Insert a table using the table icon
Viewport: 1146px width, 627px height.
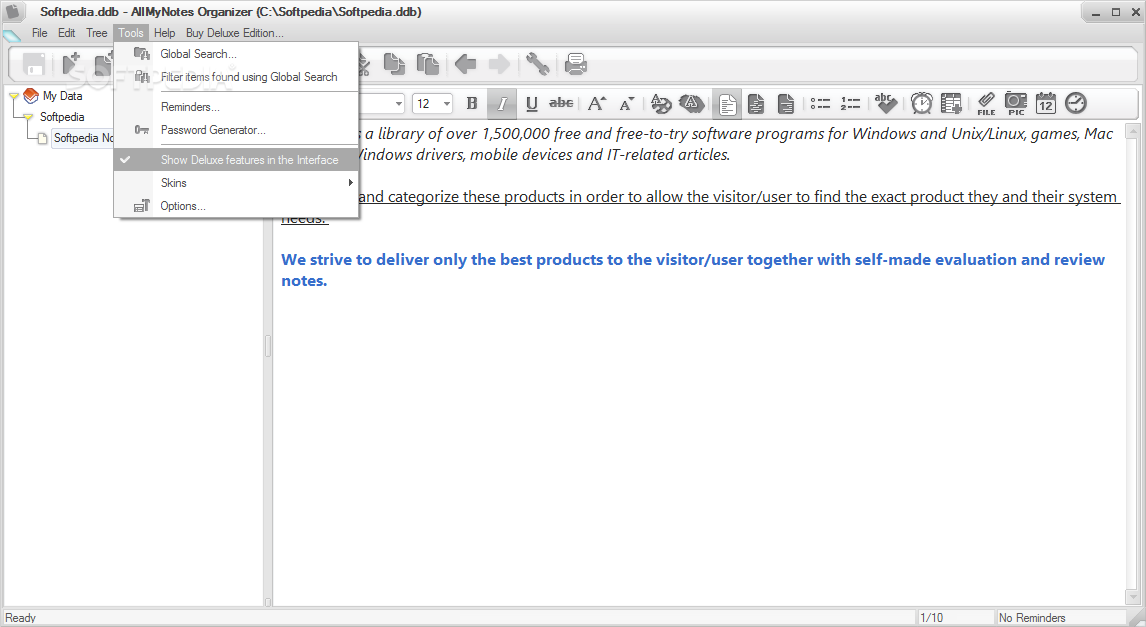click(x=951, y=104)
